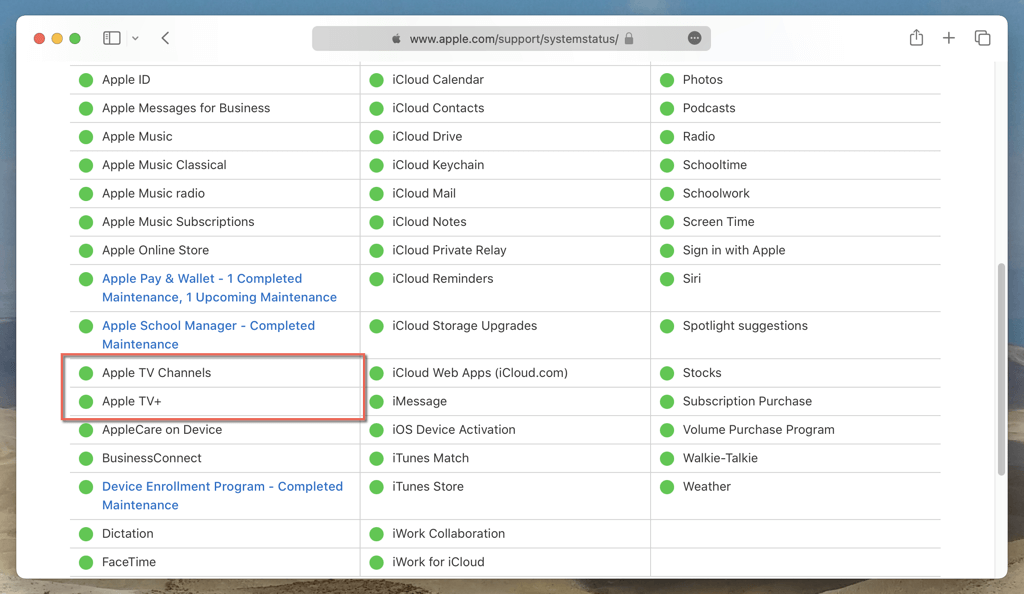The width and height of the screenshot is (1024, 594).
Task: Go back to the previous page
Action: [165, 38]
